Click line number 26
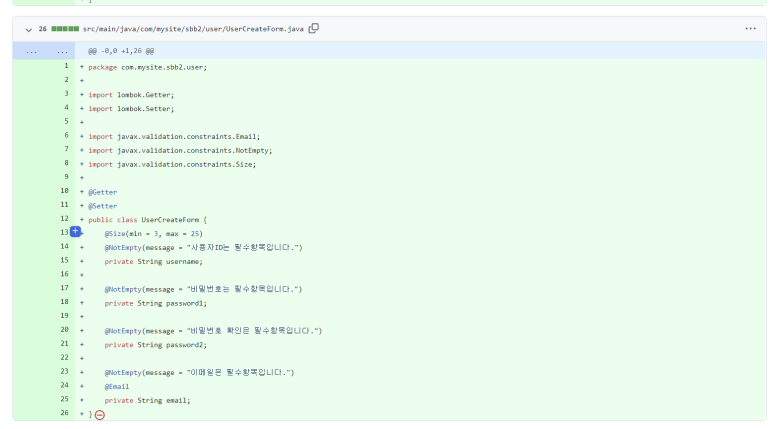The image size is (773, 429). 65,413
